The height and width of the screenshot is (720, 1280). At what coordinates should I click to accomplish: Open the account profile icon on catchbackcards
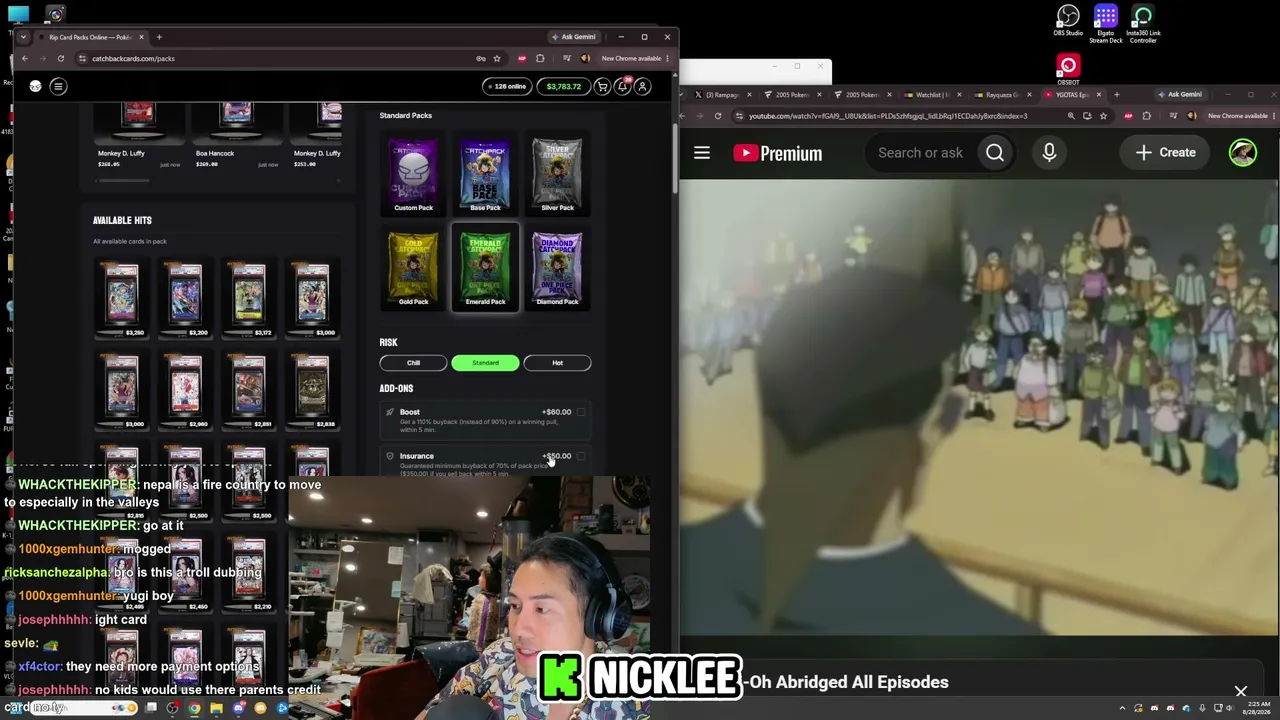pyautogui.click(x=643, y=87)
